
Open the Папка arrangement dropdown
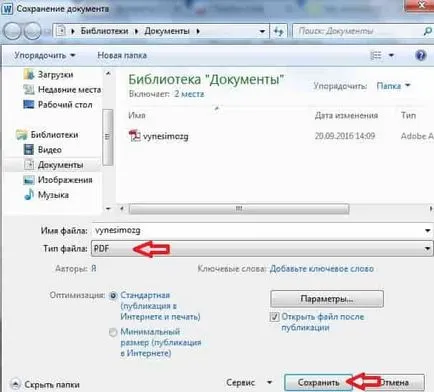(393, 86)
